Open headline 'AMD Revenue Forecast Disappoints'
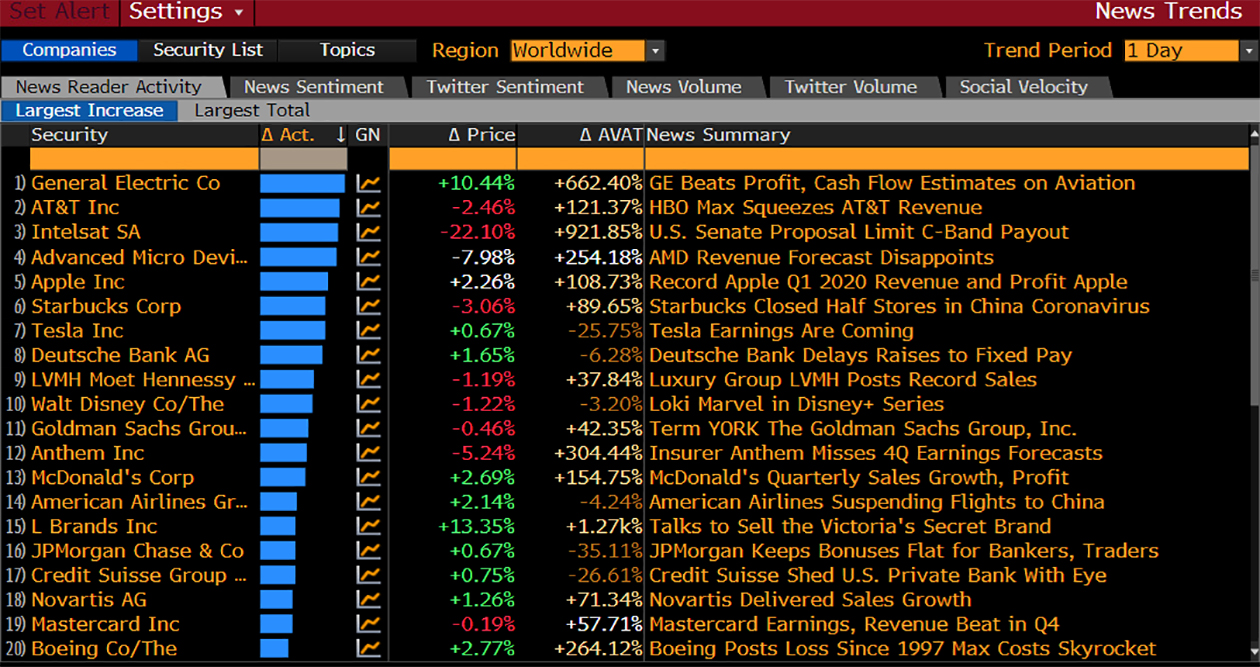The width and height of the screenshot is (1260, 667). pyautogui.click(x=821, y=257)
